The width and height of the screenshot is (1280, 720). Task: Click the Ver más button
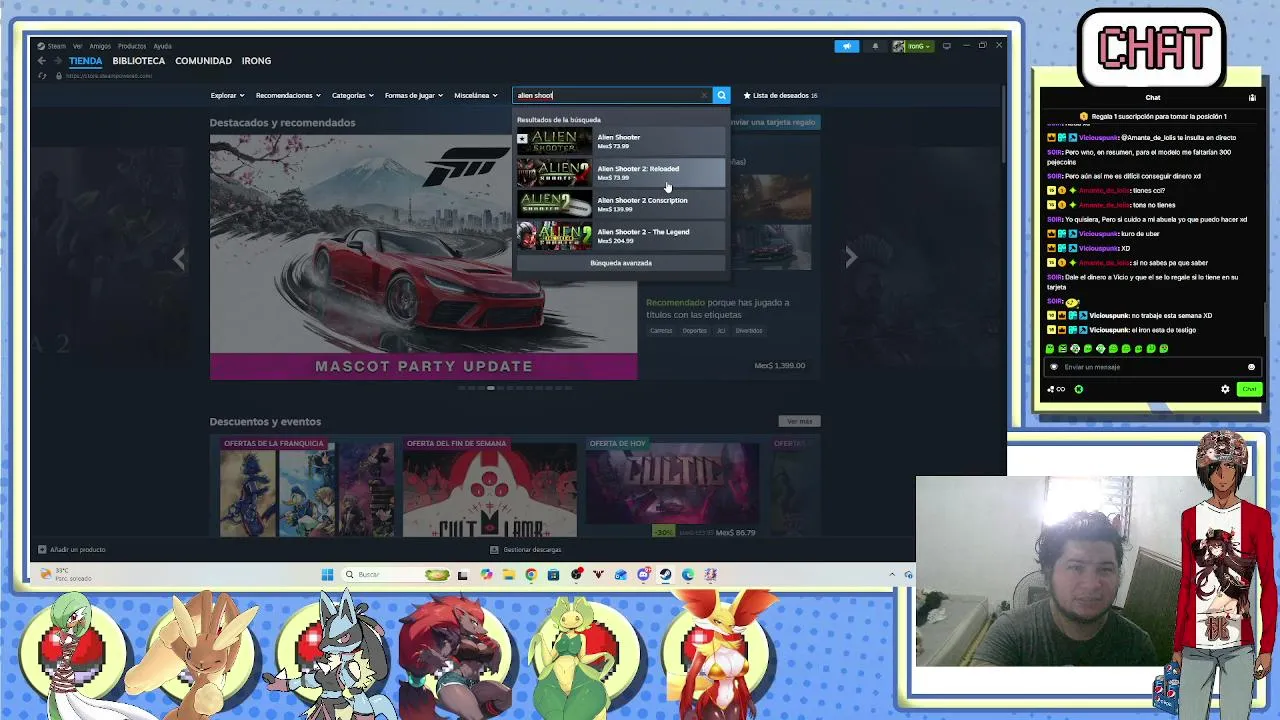(x=799, y=421)
